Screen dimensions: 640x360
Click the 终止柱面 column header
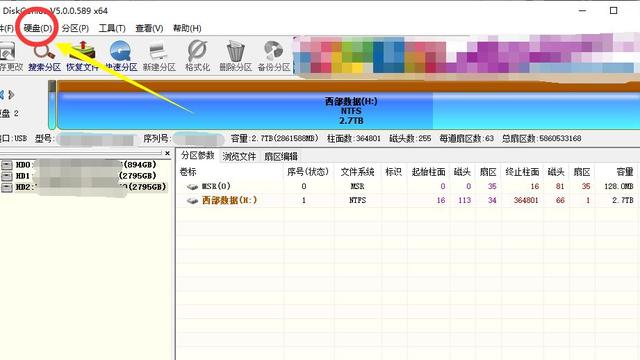[x=522, y=172]
